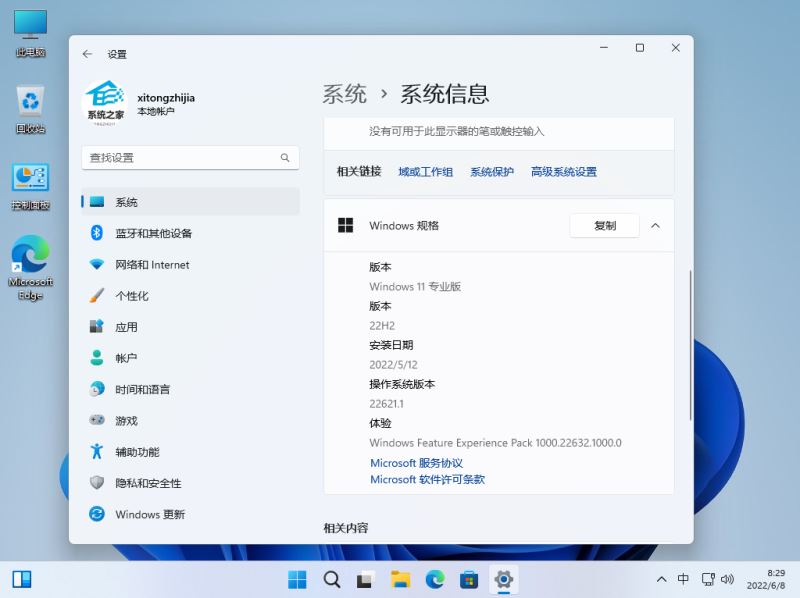Open the Windows Start button
Screen dimensions: 800x598
(297, 579)
